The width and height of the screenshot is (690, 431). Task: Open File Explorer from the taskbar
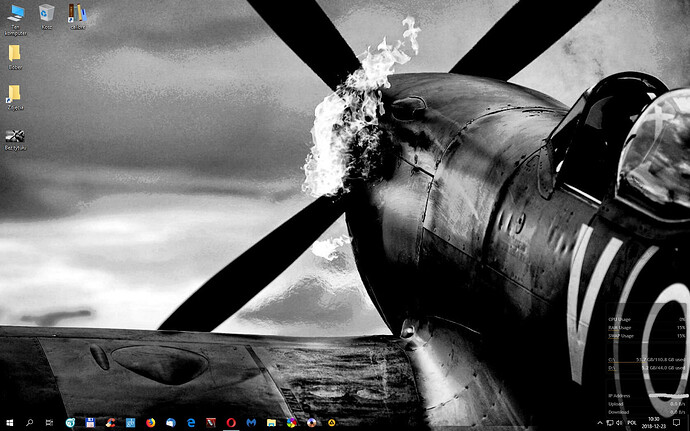[271, 423]
